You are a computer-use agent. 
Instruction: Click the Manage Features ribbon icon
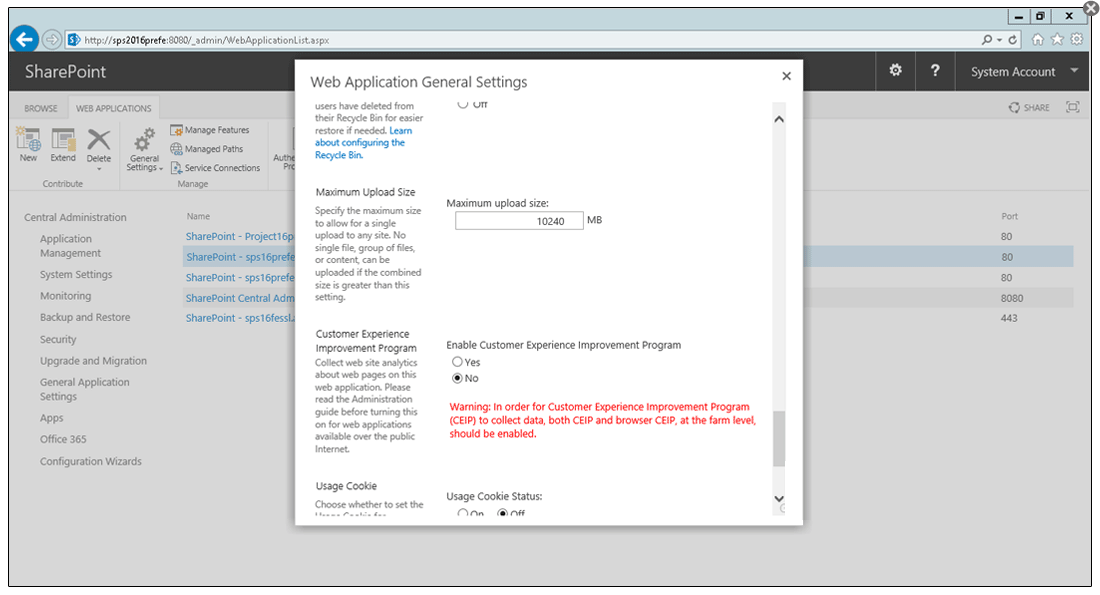coord(177,130)
